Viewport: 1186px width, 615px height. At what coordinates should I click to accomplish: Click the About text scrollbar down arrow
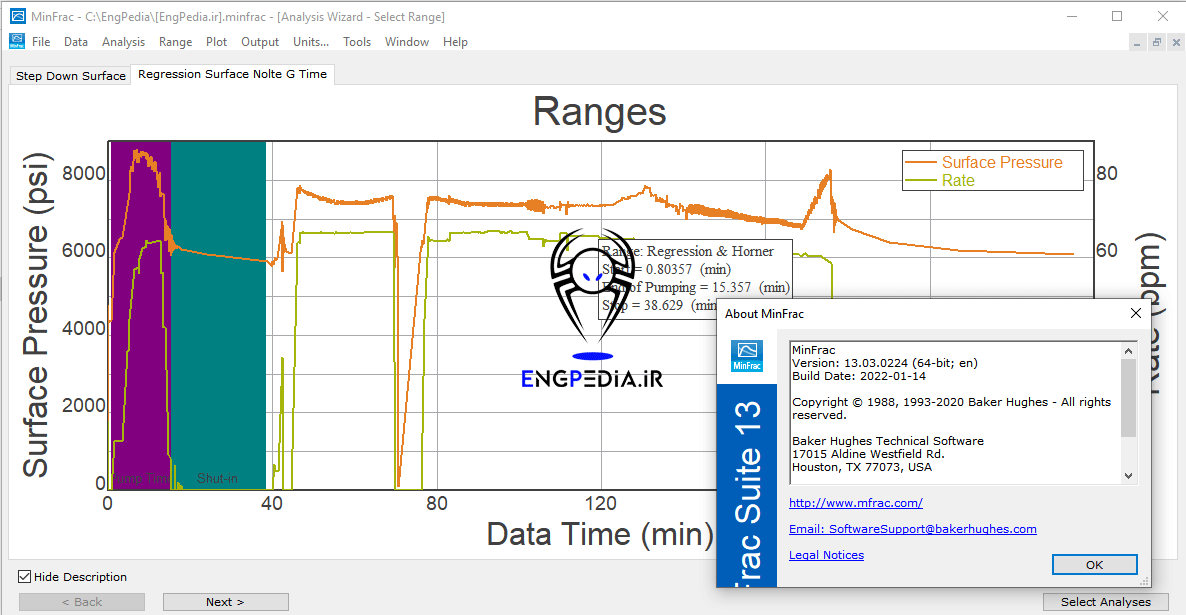pos(1129,476)
